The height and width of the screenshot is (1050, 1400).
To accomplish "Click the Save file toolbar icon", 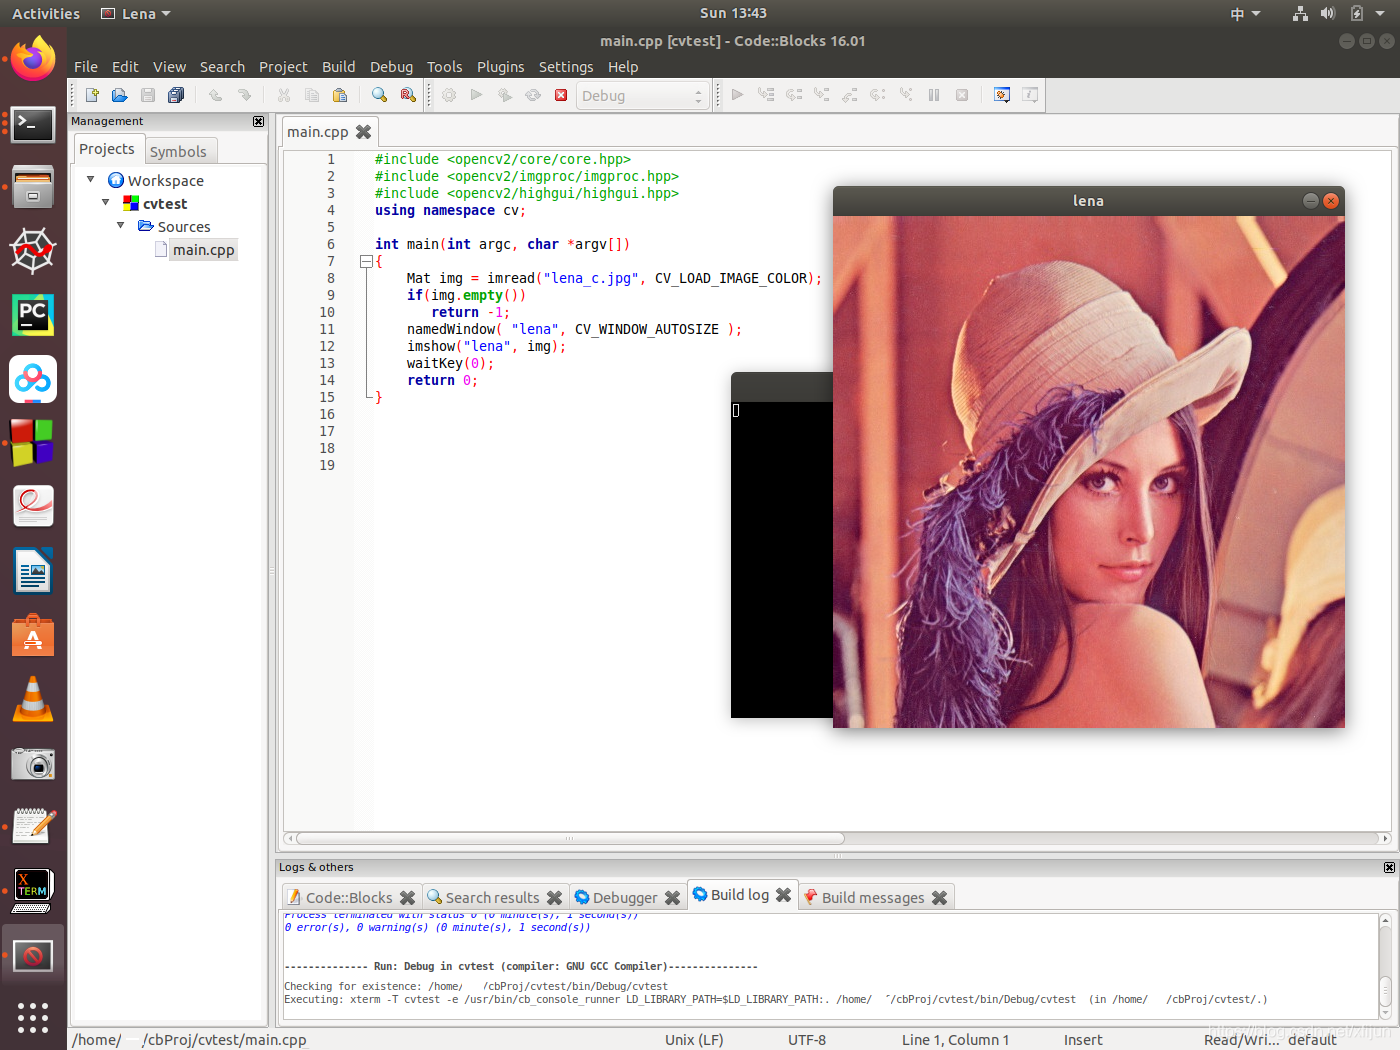I will (148, 95).
